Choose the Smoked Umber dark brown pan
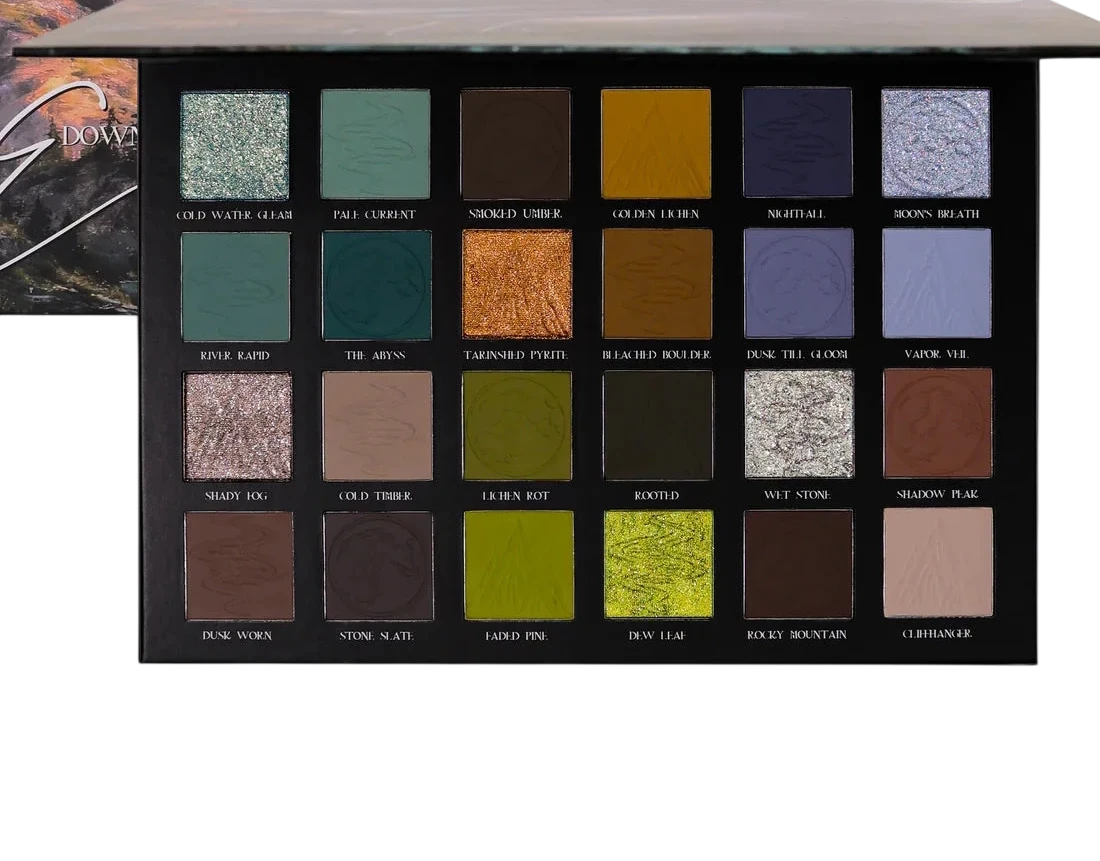1100x861 pixels. coord(516,144)
